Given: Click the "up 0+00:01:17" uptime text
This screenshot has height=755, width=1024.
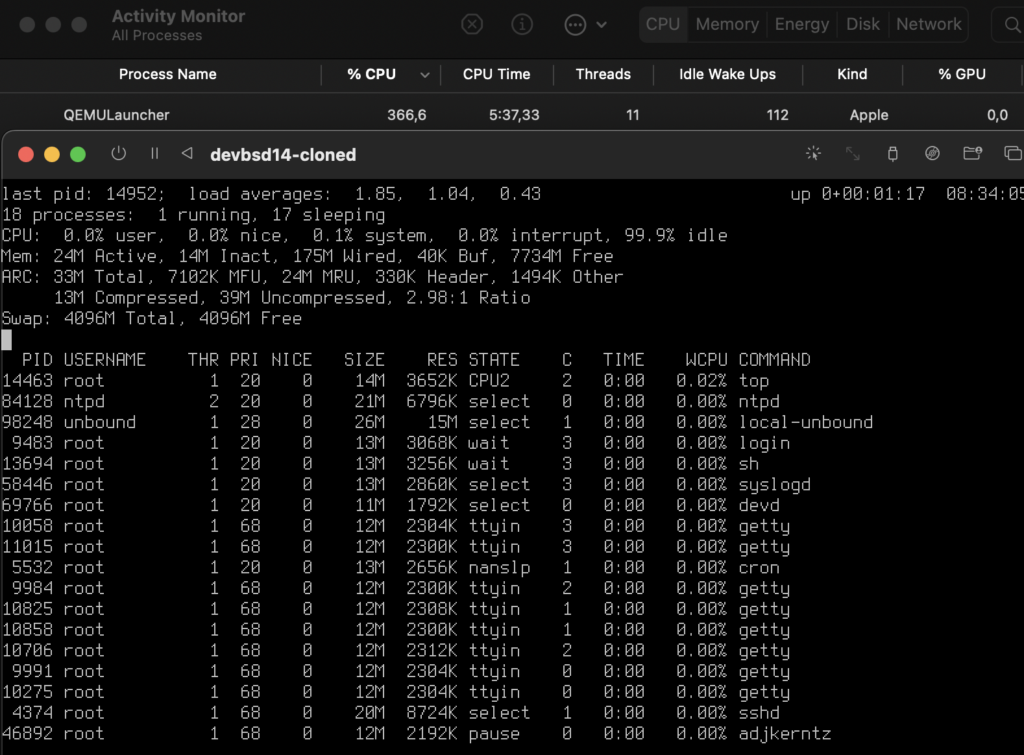Looking at the screenshot, I should click(x=857, y=194).
